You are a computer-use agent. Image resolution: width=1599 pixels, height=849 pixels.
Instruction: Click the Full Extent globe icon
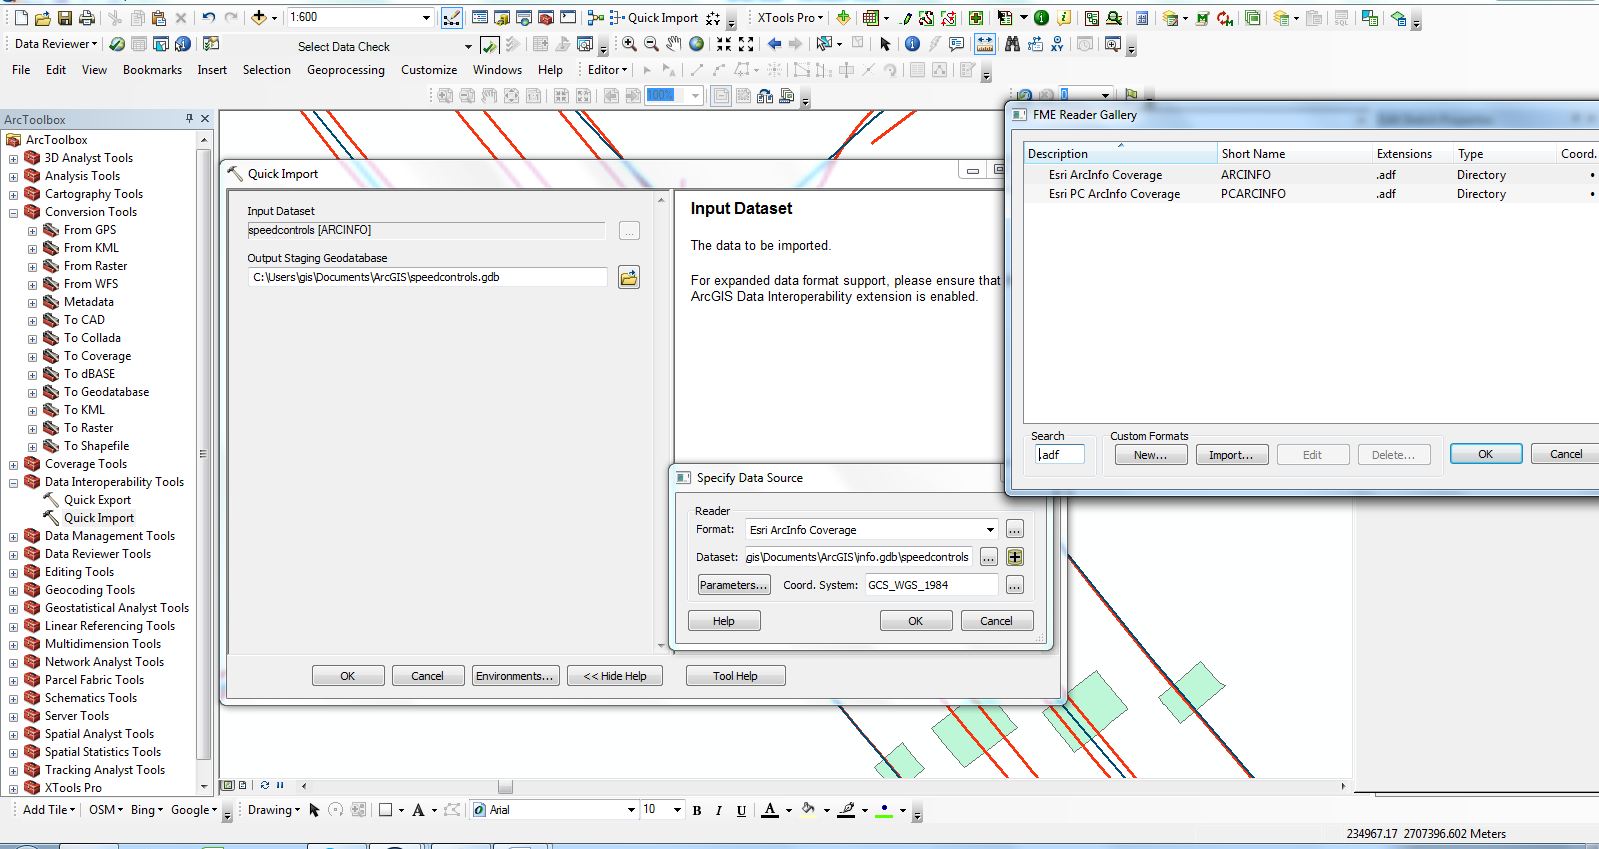pyautogui.click(x=697, y=44)
